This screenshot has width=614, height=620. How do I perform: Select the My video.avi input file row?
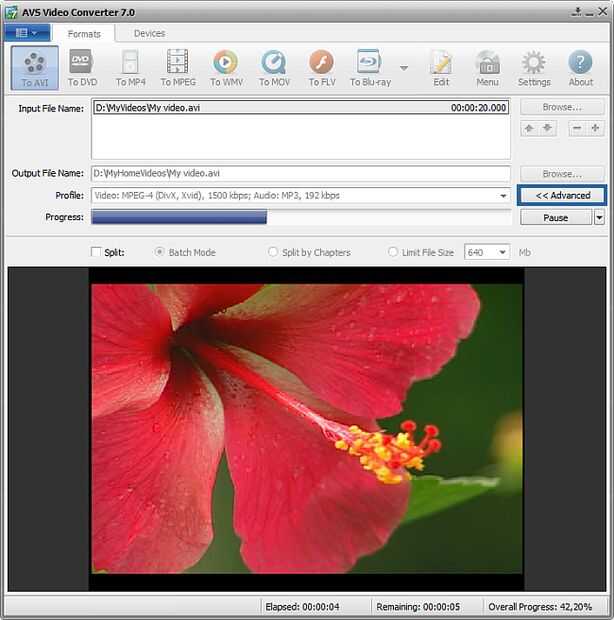tap(300, 108)
